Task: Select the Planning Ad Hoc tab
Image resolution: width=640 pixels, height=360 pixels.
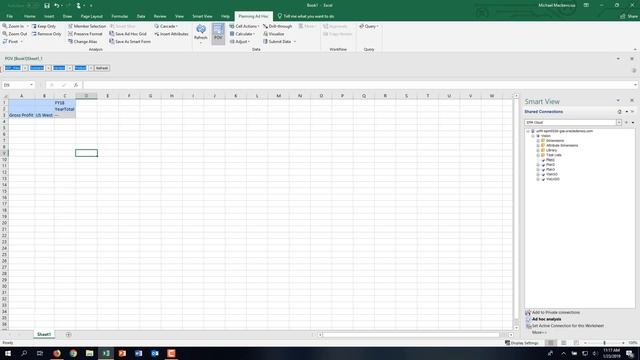Action: (x=253, y=16)
